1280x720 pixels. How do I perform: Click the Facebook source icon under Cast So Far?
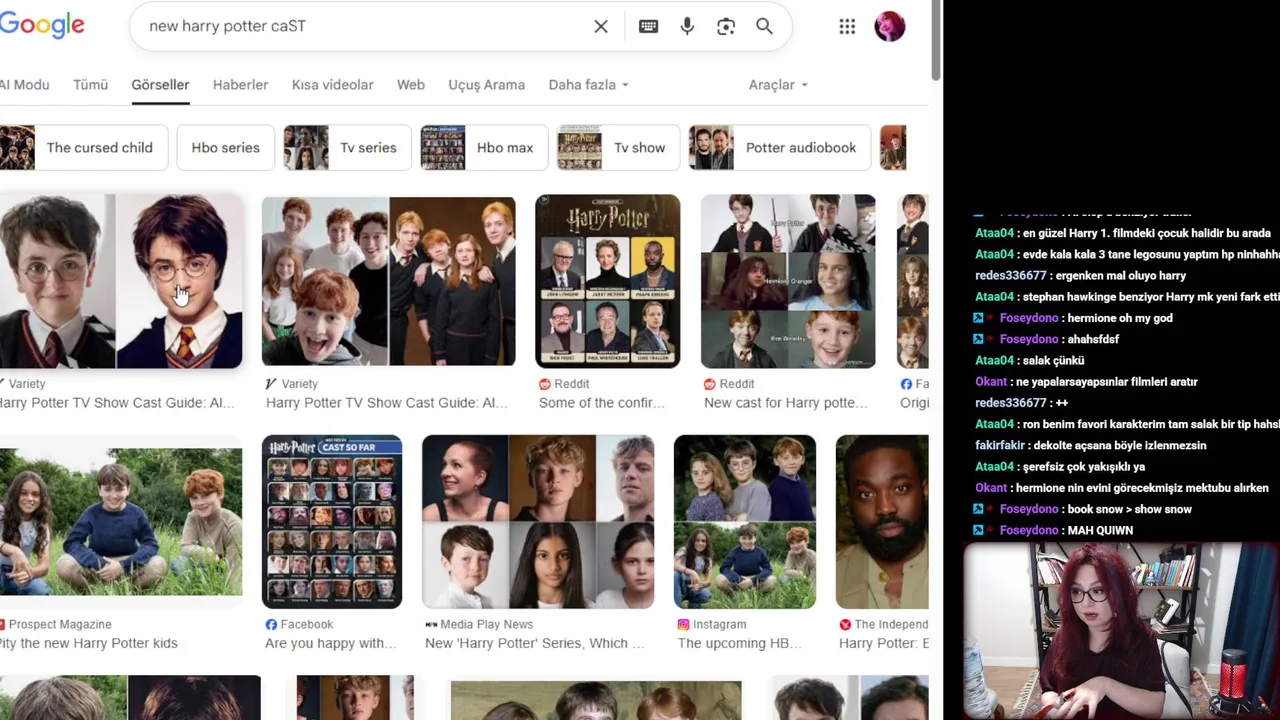click(271, 624)
